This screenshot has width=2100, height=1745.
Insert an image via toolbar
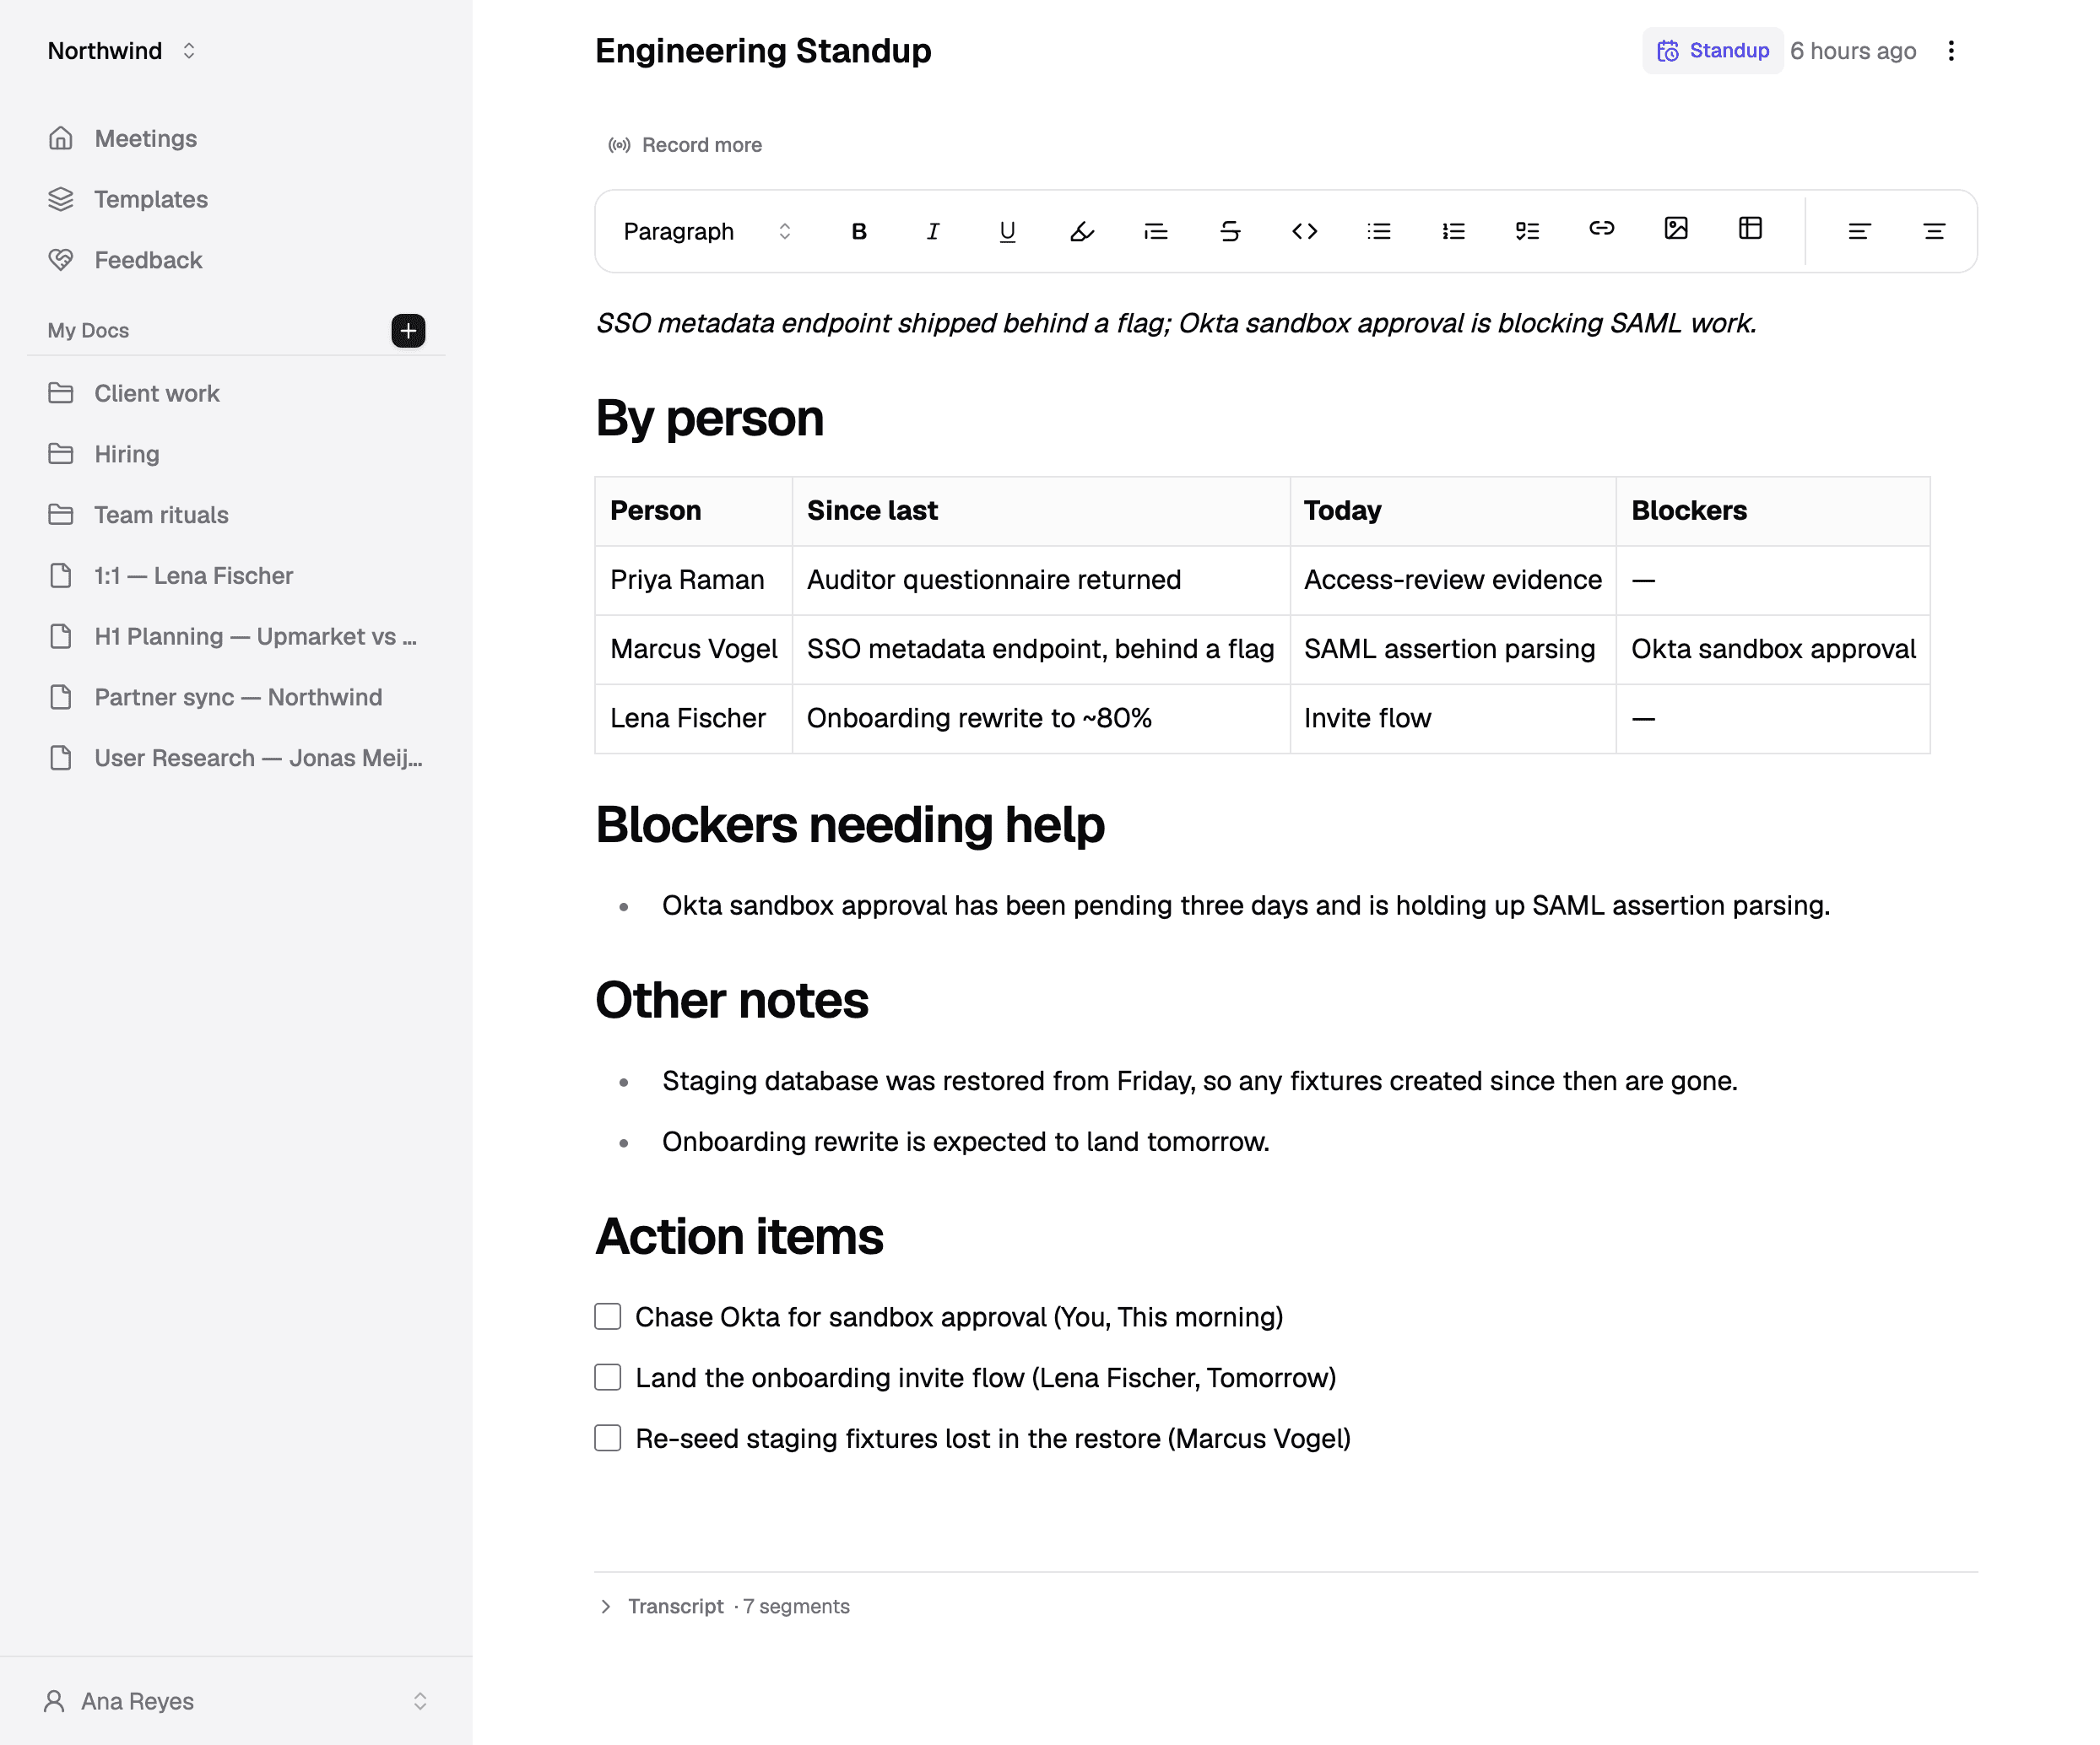(x=1676, y=229)
